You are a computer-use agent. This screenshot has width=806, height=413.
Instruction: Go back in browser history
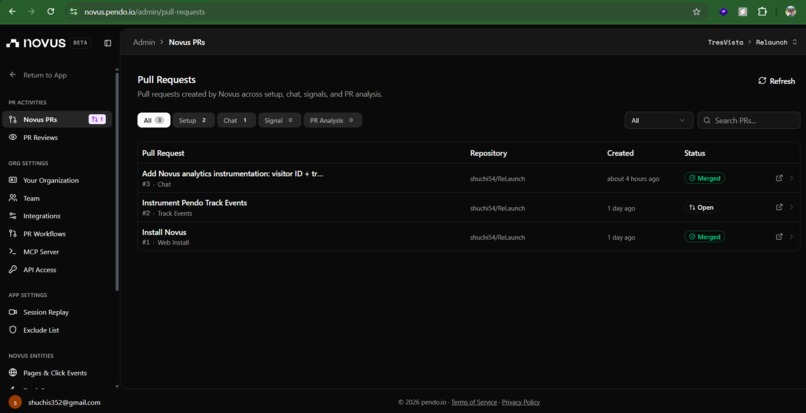point(12,11)
